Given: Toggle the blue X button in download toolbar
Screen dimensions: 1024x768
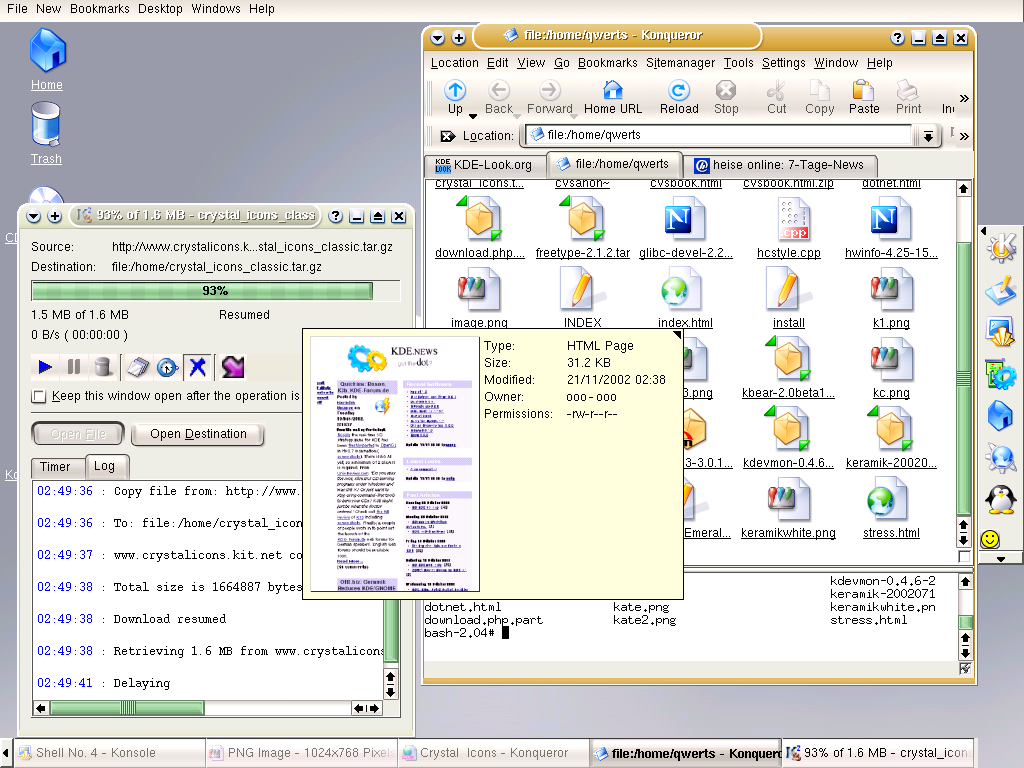Looking at the screenshot, I should coord(198,367).
